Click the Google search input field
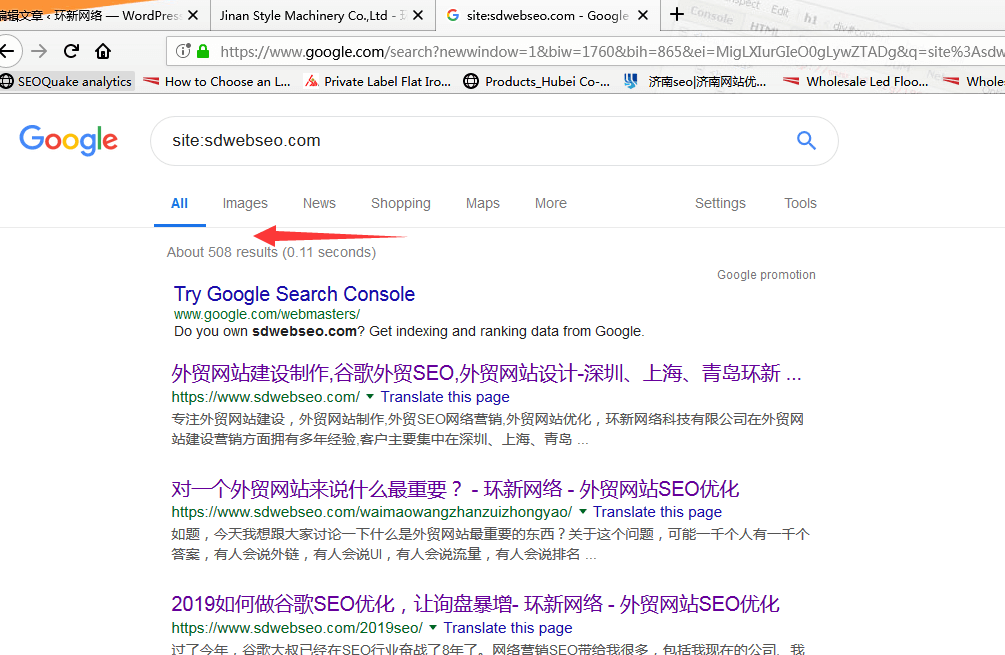This screenshot has width=1005, height=655. click(x=474, y=140)
